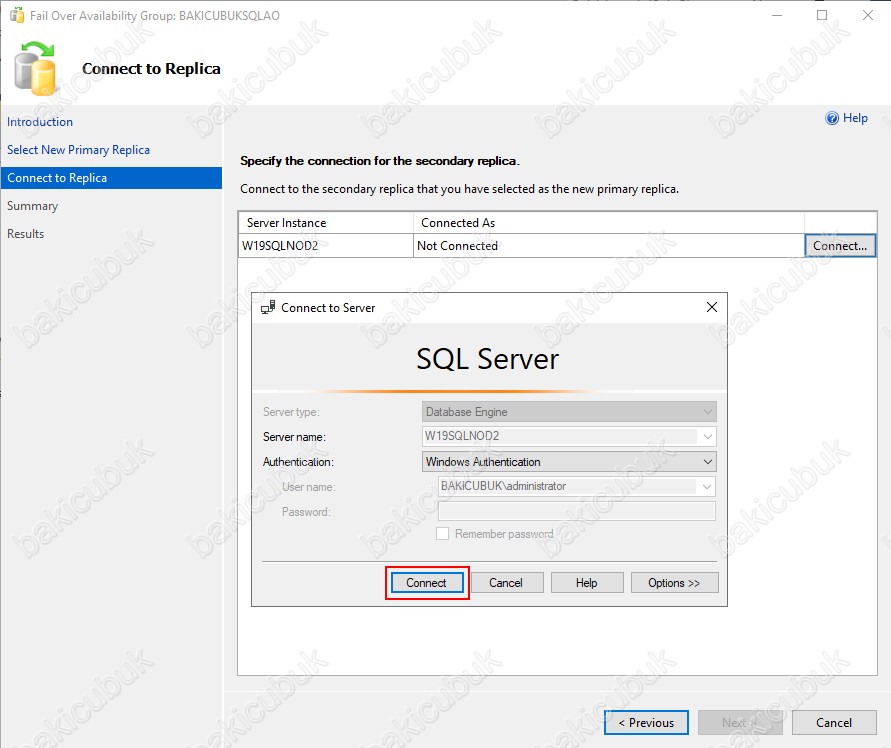
Task: Minimize the failover wizard window
Action: click(777, 15)
